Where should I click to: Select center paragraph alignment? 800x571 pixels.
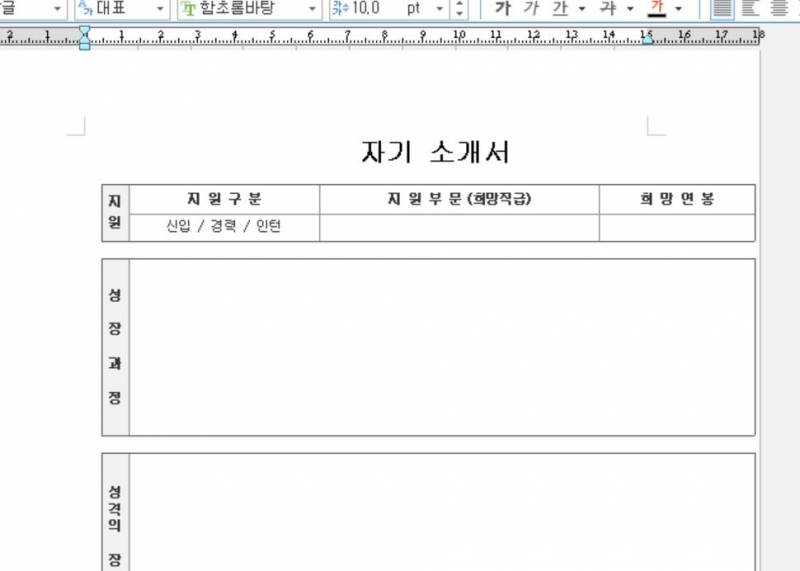pyautogui.click(x=779, y=8)
